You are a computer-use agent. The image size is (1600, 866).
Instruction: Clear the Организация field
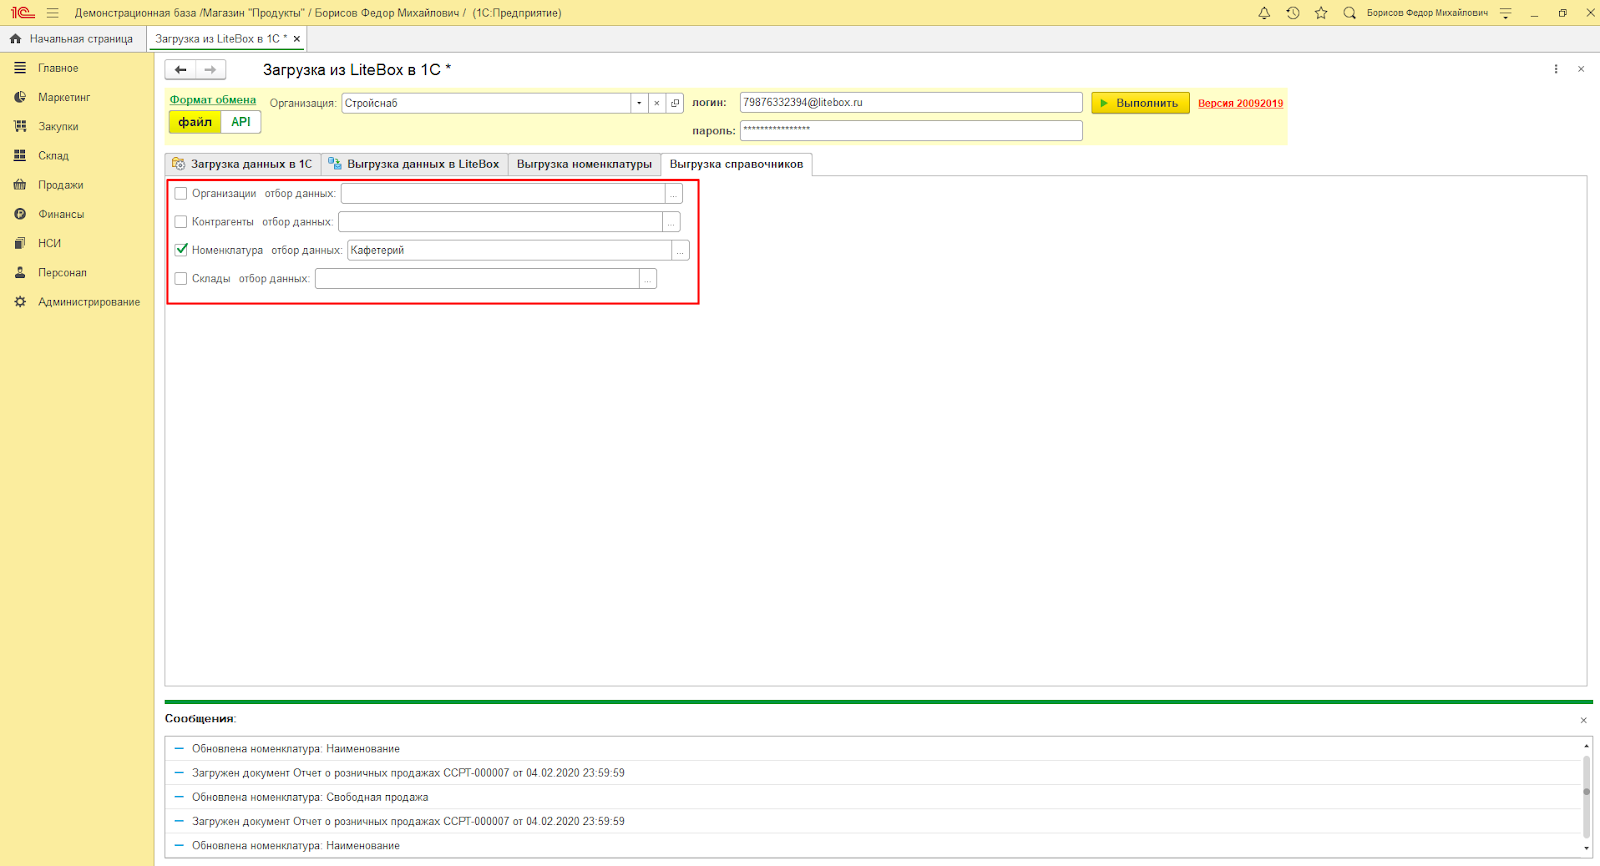657,103
